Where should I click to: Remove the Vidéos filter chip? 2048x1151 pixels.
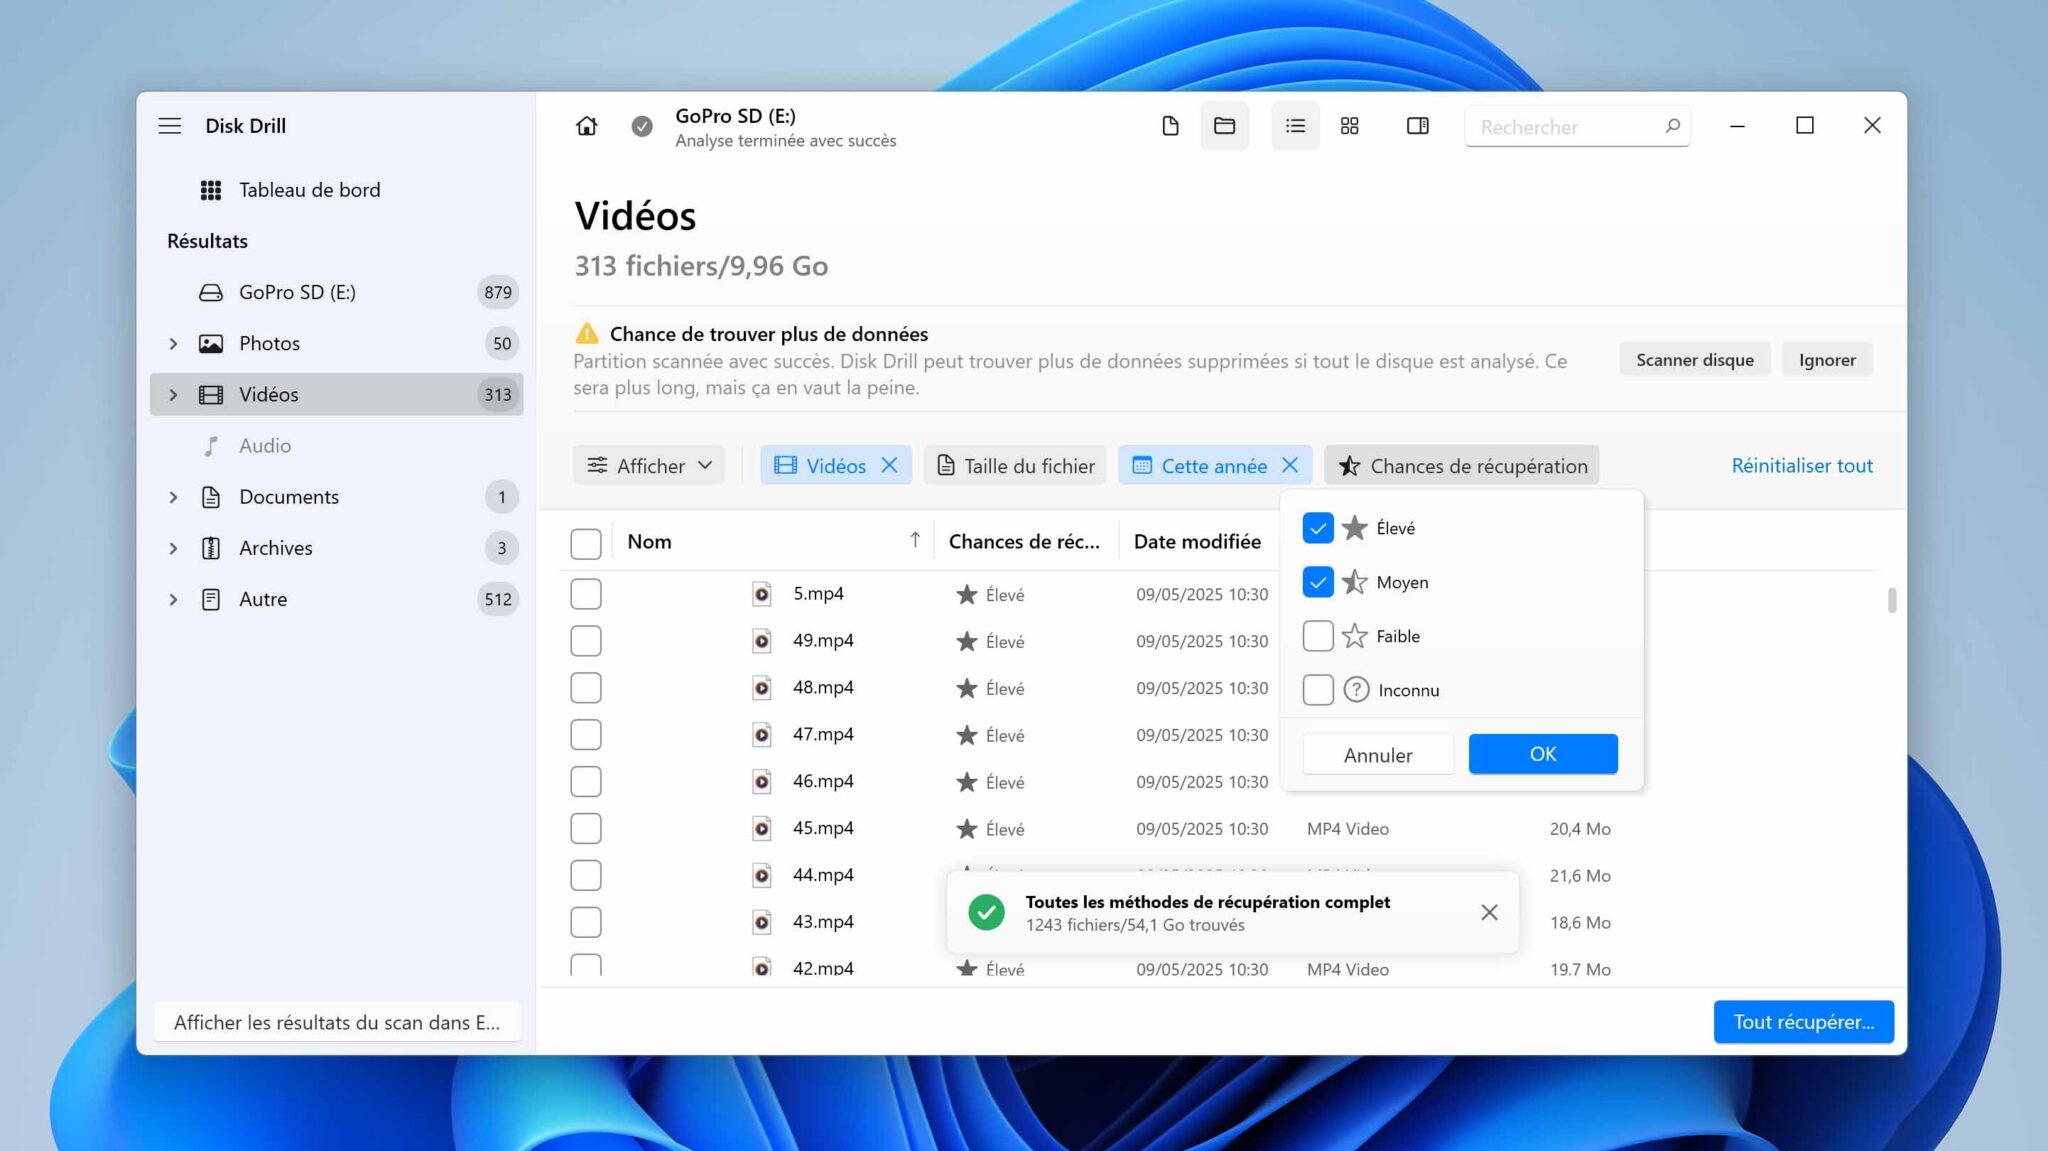point(889,465)
